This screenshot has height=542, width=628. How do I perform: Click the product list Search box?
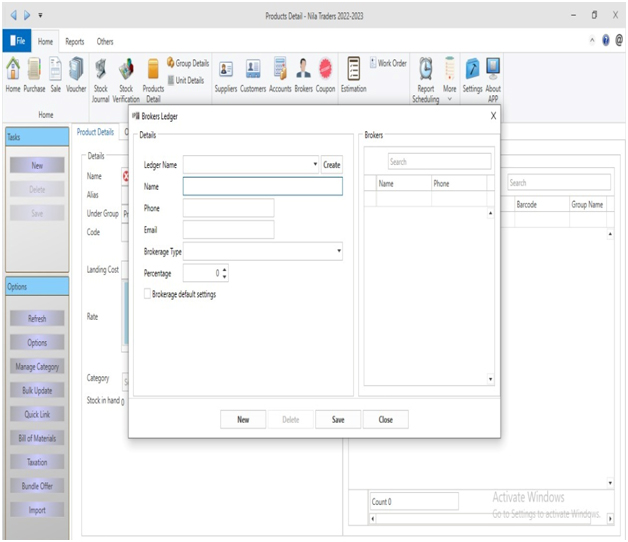[x=559, y=183]
